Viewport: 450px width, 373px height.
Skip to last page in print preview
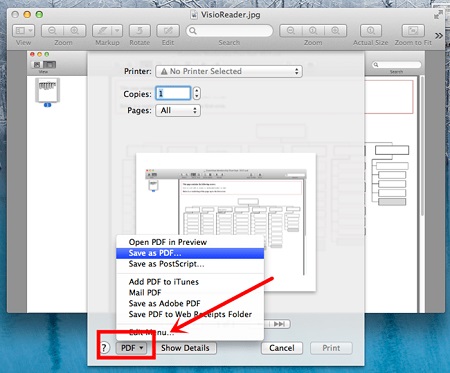pyautogui.click(x=279, y=324)
